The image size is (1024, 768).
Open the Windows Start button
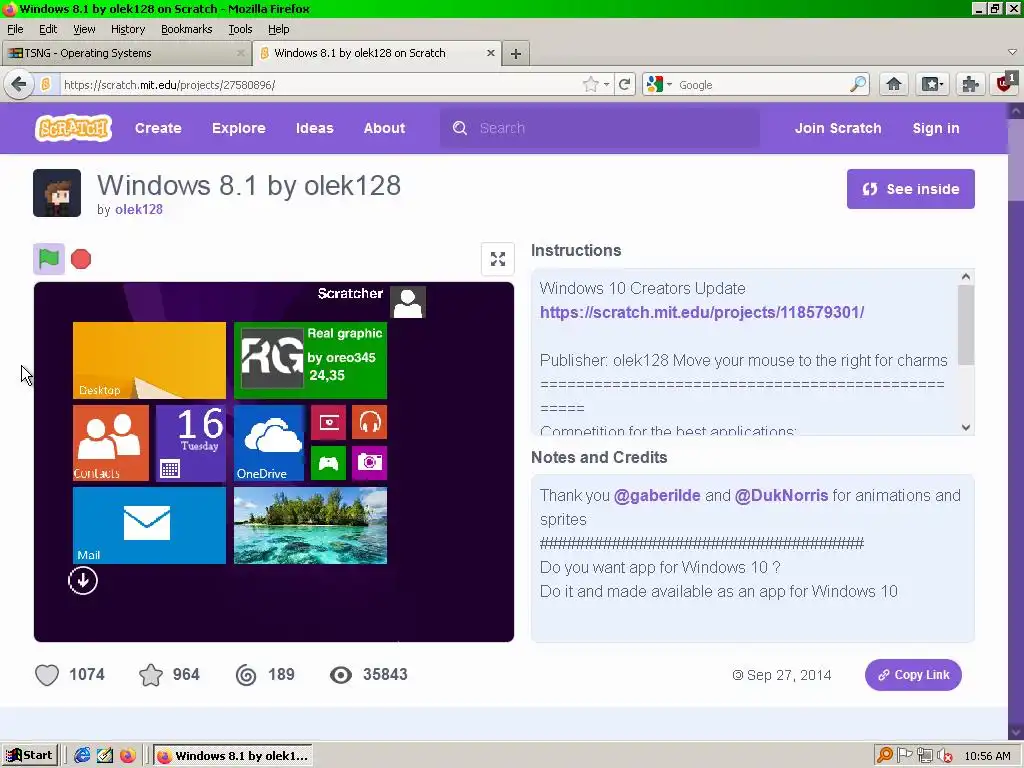[x=30, y=756]
